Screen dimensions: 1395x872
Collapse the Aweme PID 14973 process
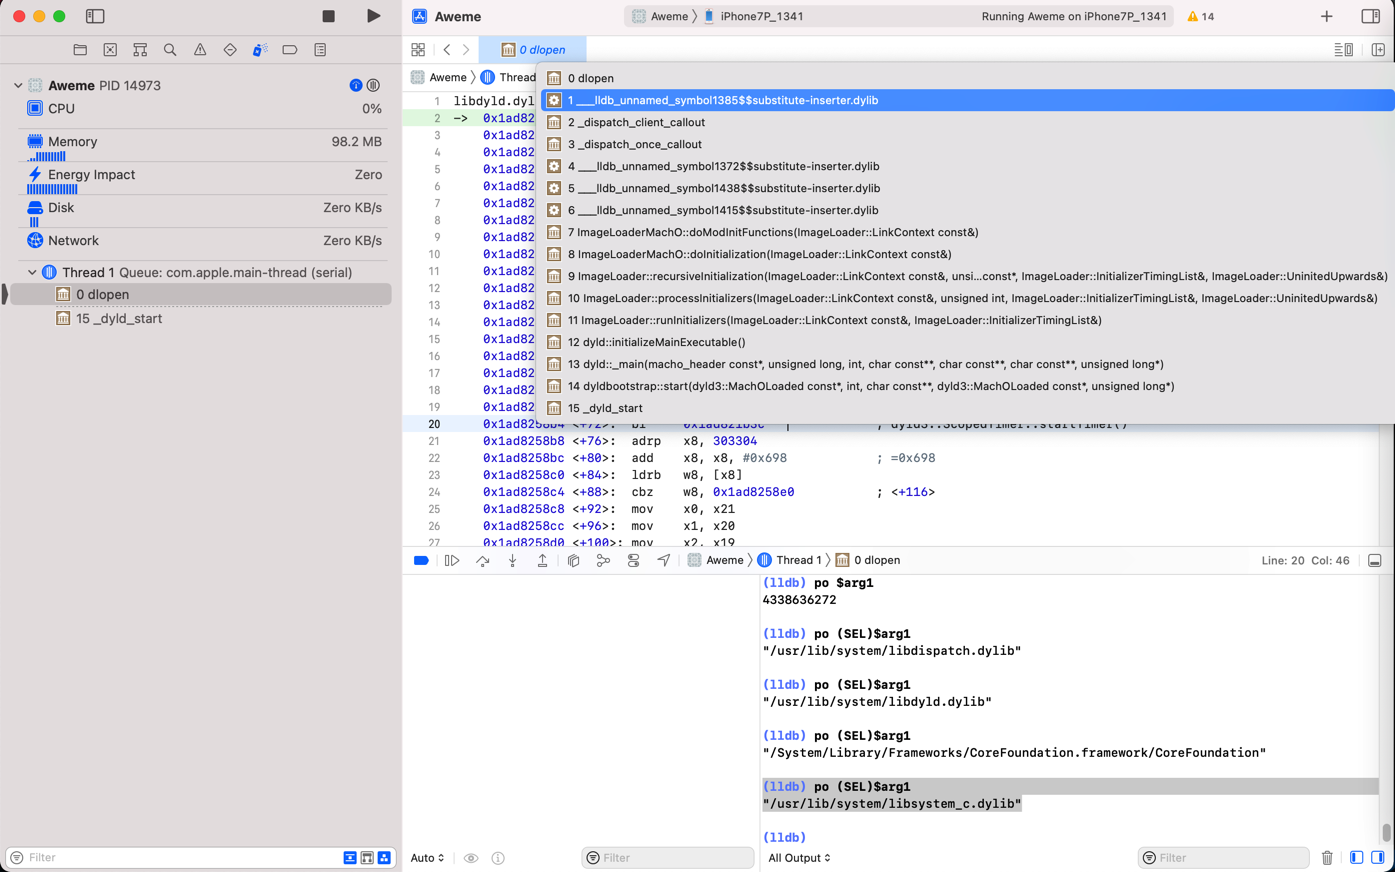(18, 86)
